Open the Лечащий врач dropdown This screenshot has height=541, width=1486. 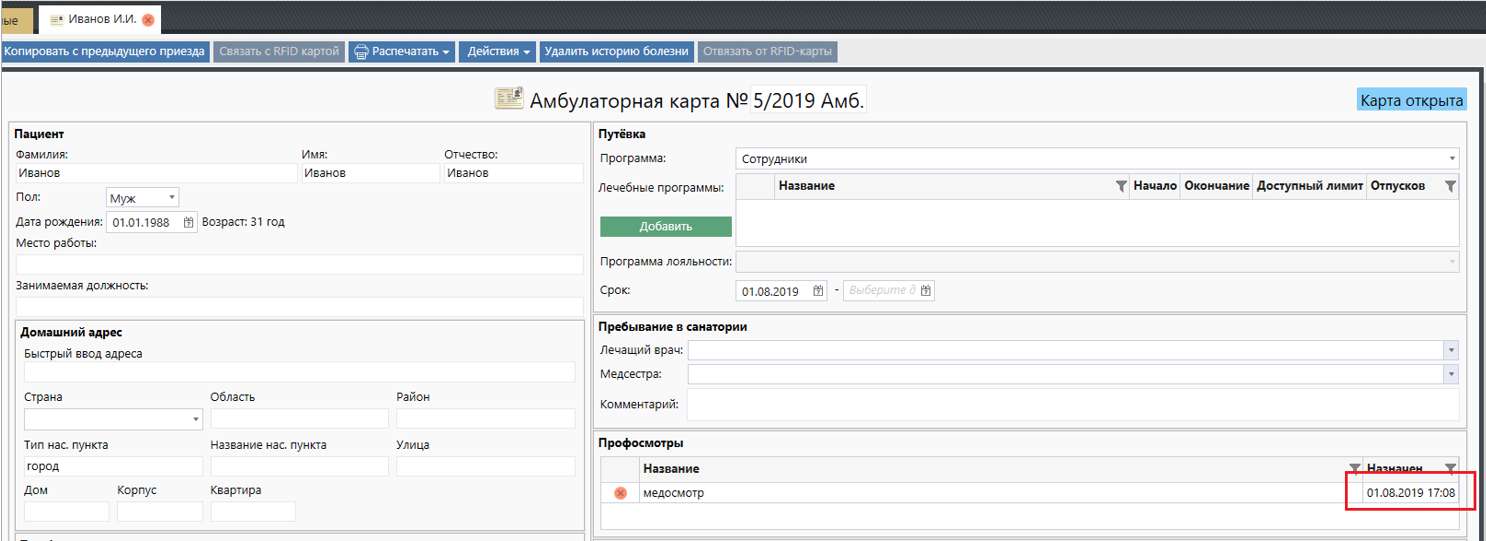(x=1450, y=350)
